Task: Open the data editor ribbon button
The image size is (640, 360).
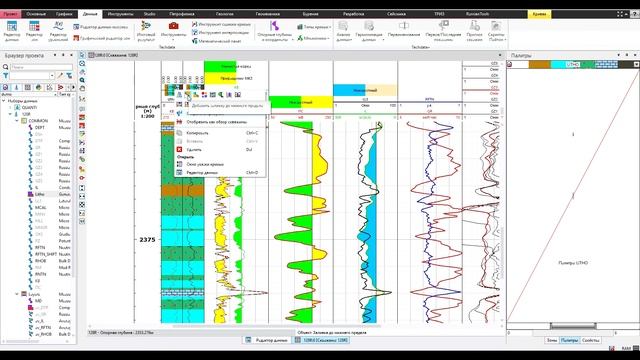Action: (12, 31)
